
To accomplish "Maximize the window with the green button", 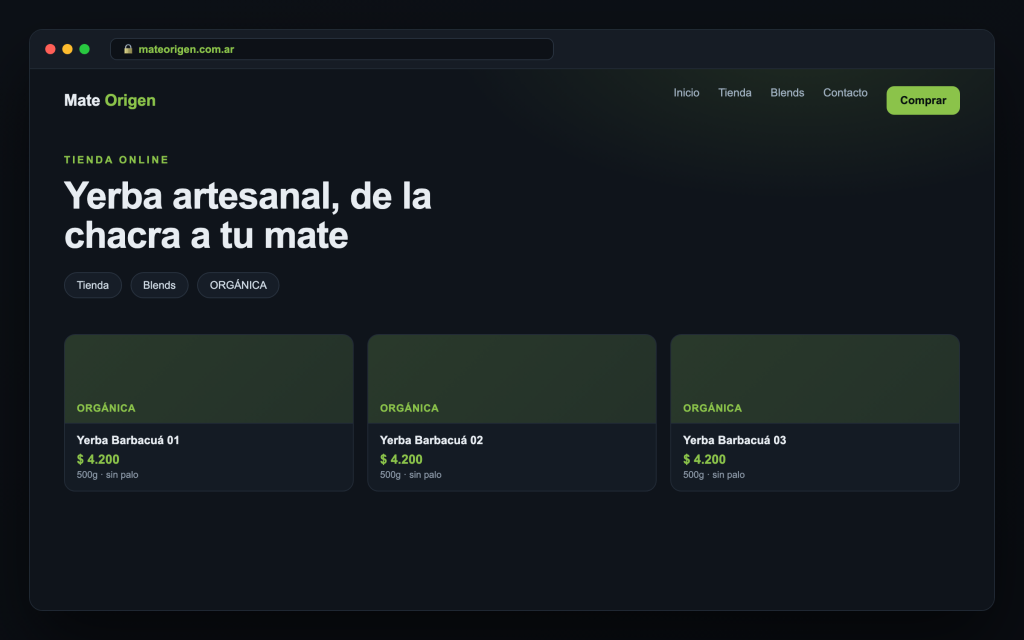I will coord(84,49).
